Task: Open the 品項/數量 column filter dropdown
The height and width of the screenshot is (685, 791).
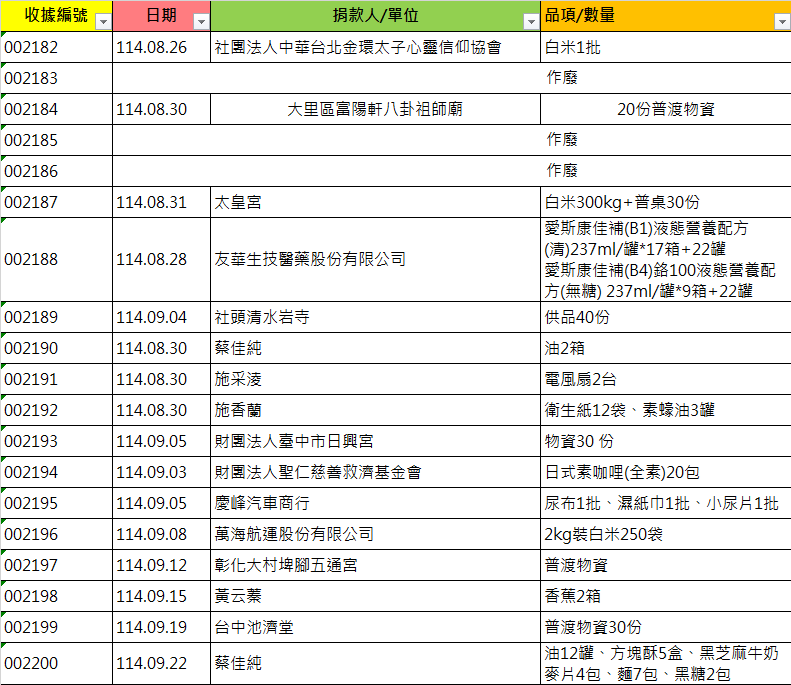Action: coord(781,21)
